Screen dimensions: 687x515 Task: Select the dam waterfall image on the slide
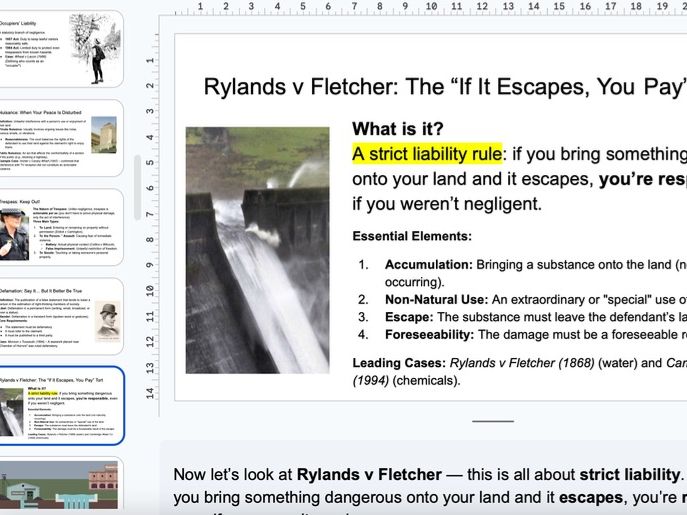pyautogui.click(x=258, y=250)
